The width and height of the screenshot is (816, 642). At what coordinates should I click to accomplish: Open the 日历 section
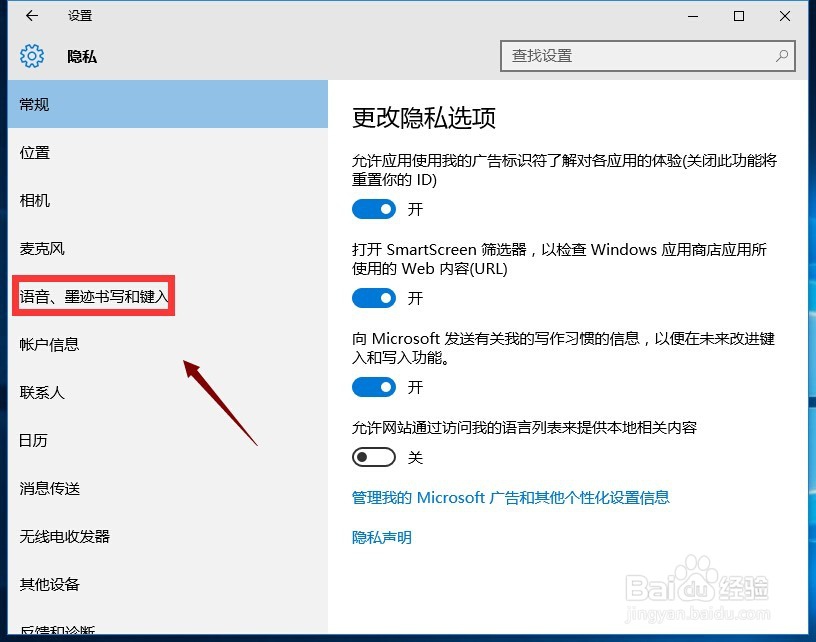coord(168,440)
